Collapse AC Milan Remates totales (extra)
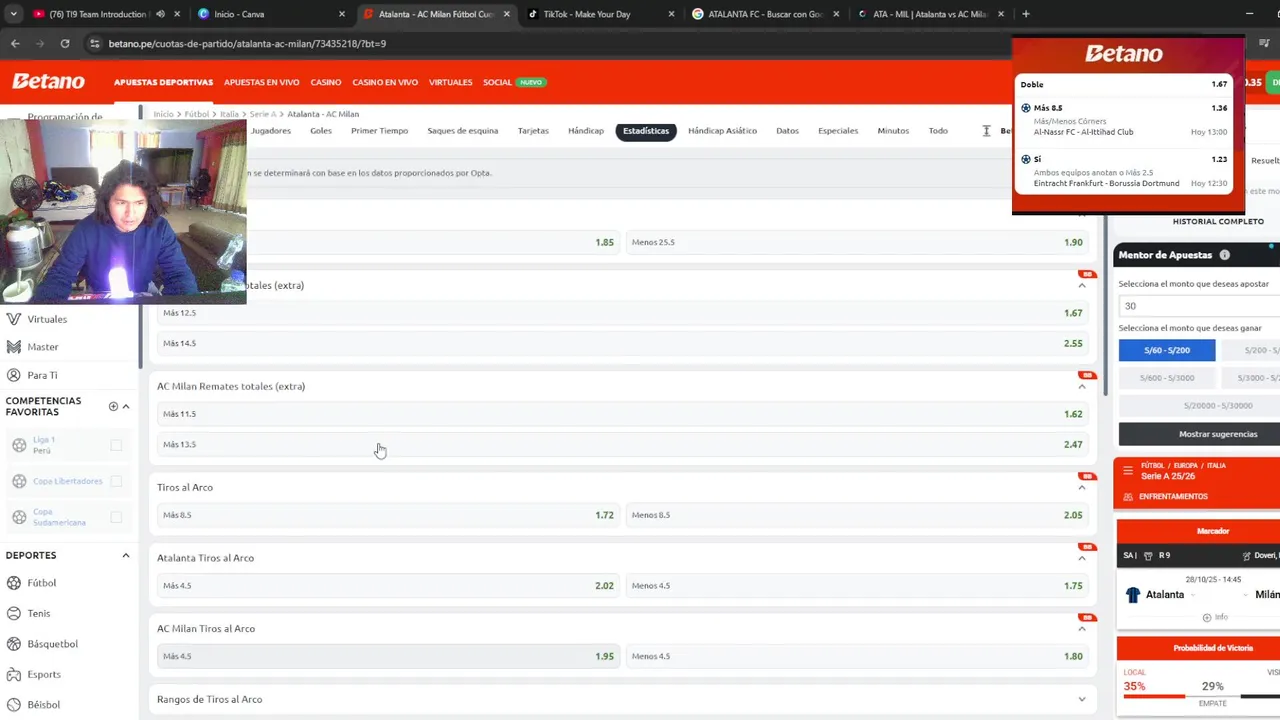 point(1082,386)
